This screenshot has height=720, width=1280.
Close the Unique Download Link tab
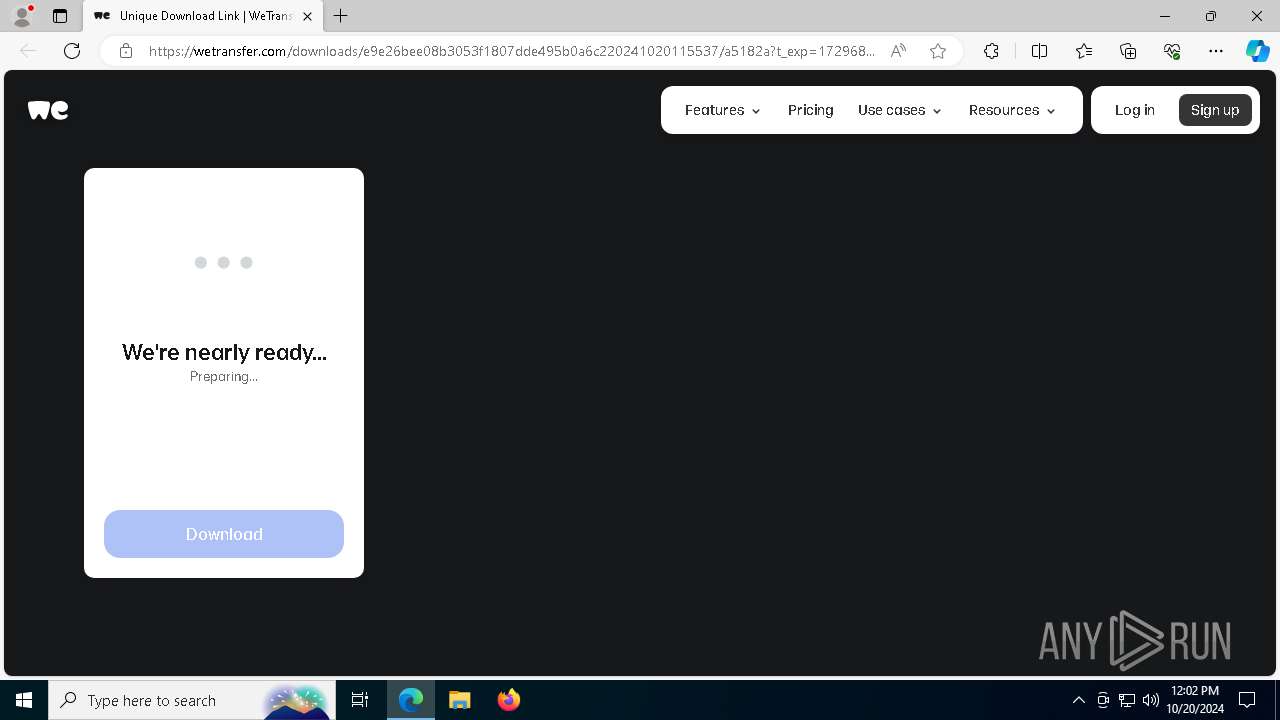(307, 16)
